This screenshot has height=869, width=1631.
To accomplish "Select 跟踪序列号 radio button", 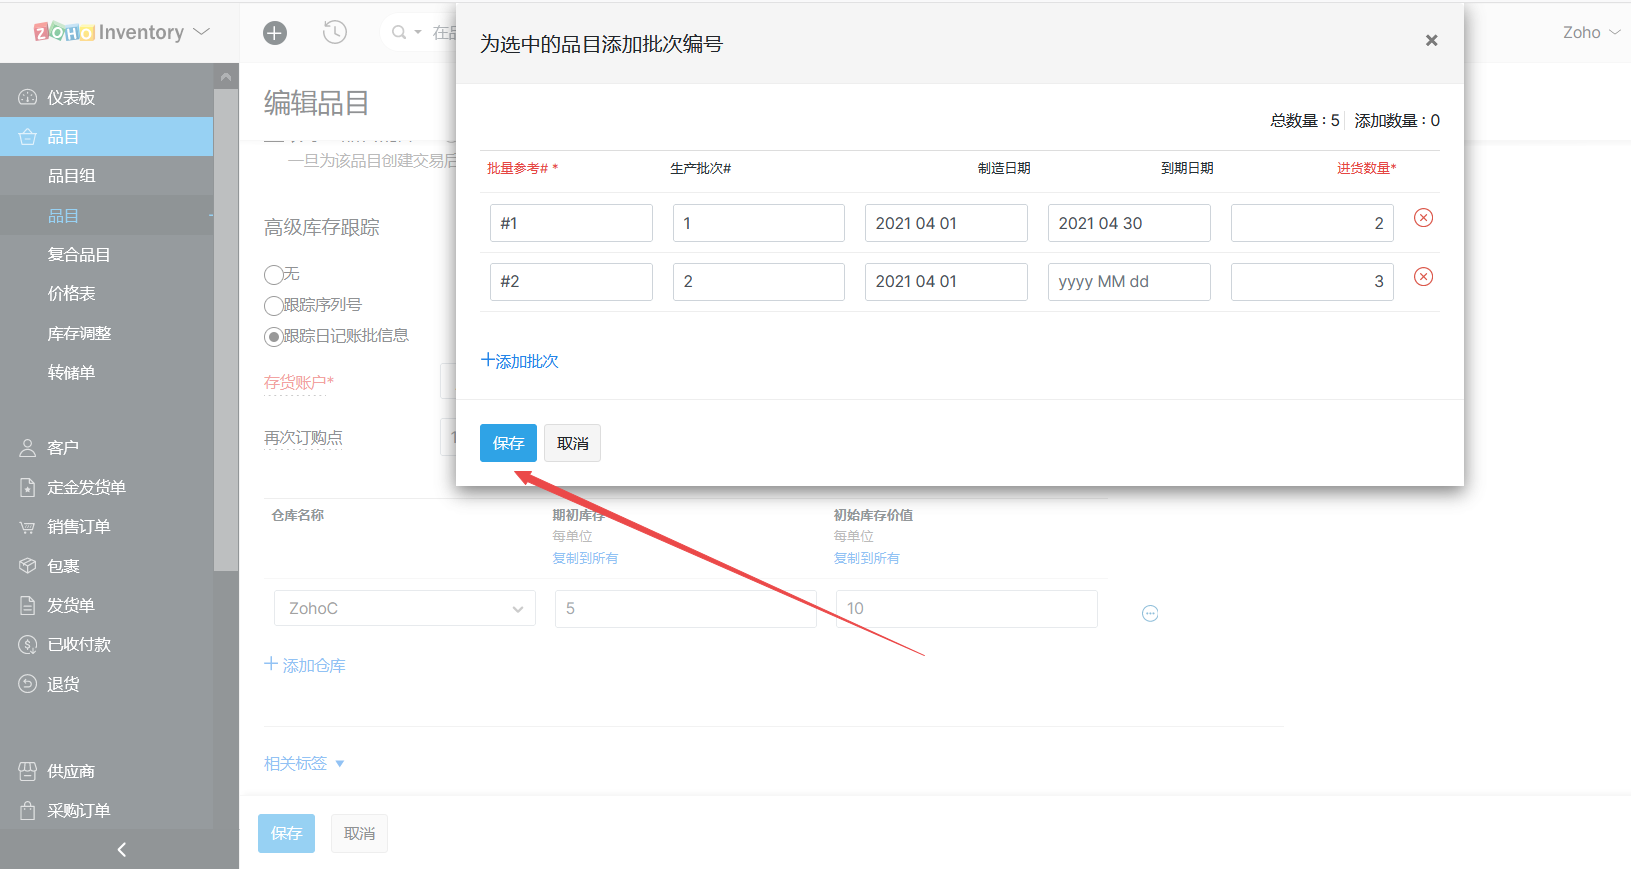I will pos(273,305).
